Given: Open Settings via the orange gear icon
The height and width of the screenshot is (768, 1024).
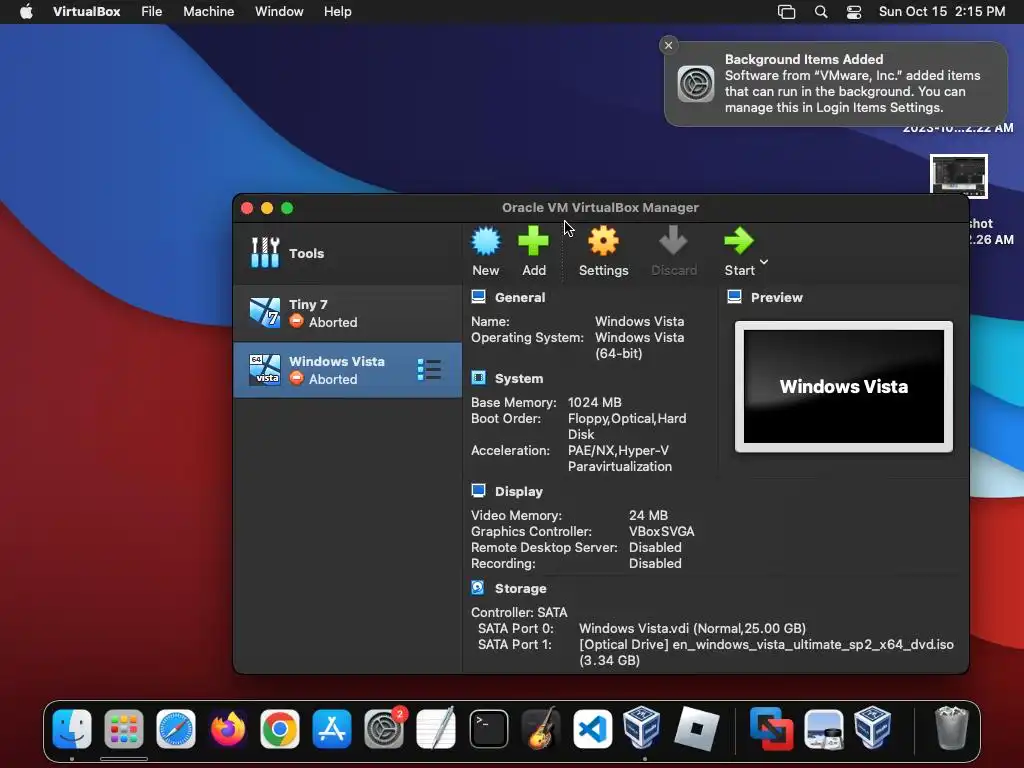Looking at the screenshot, I should [x=603, y=241].
